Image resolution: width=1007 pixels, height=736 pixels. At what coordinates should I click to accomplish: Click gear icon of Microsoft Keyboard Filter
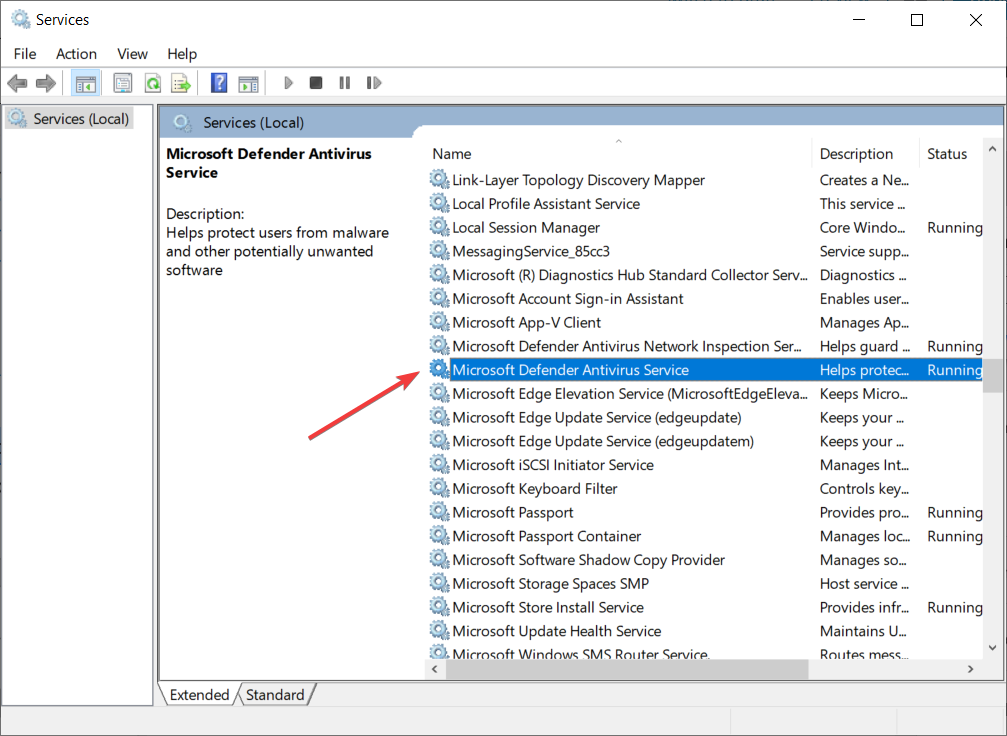pos(439,489)
